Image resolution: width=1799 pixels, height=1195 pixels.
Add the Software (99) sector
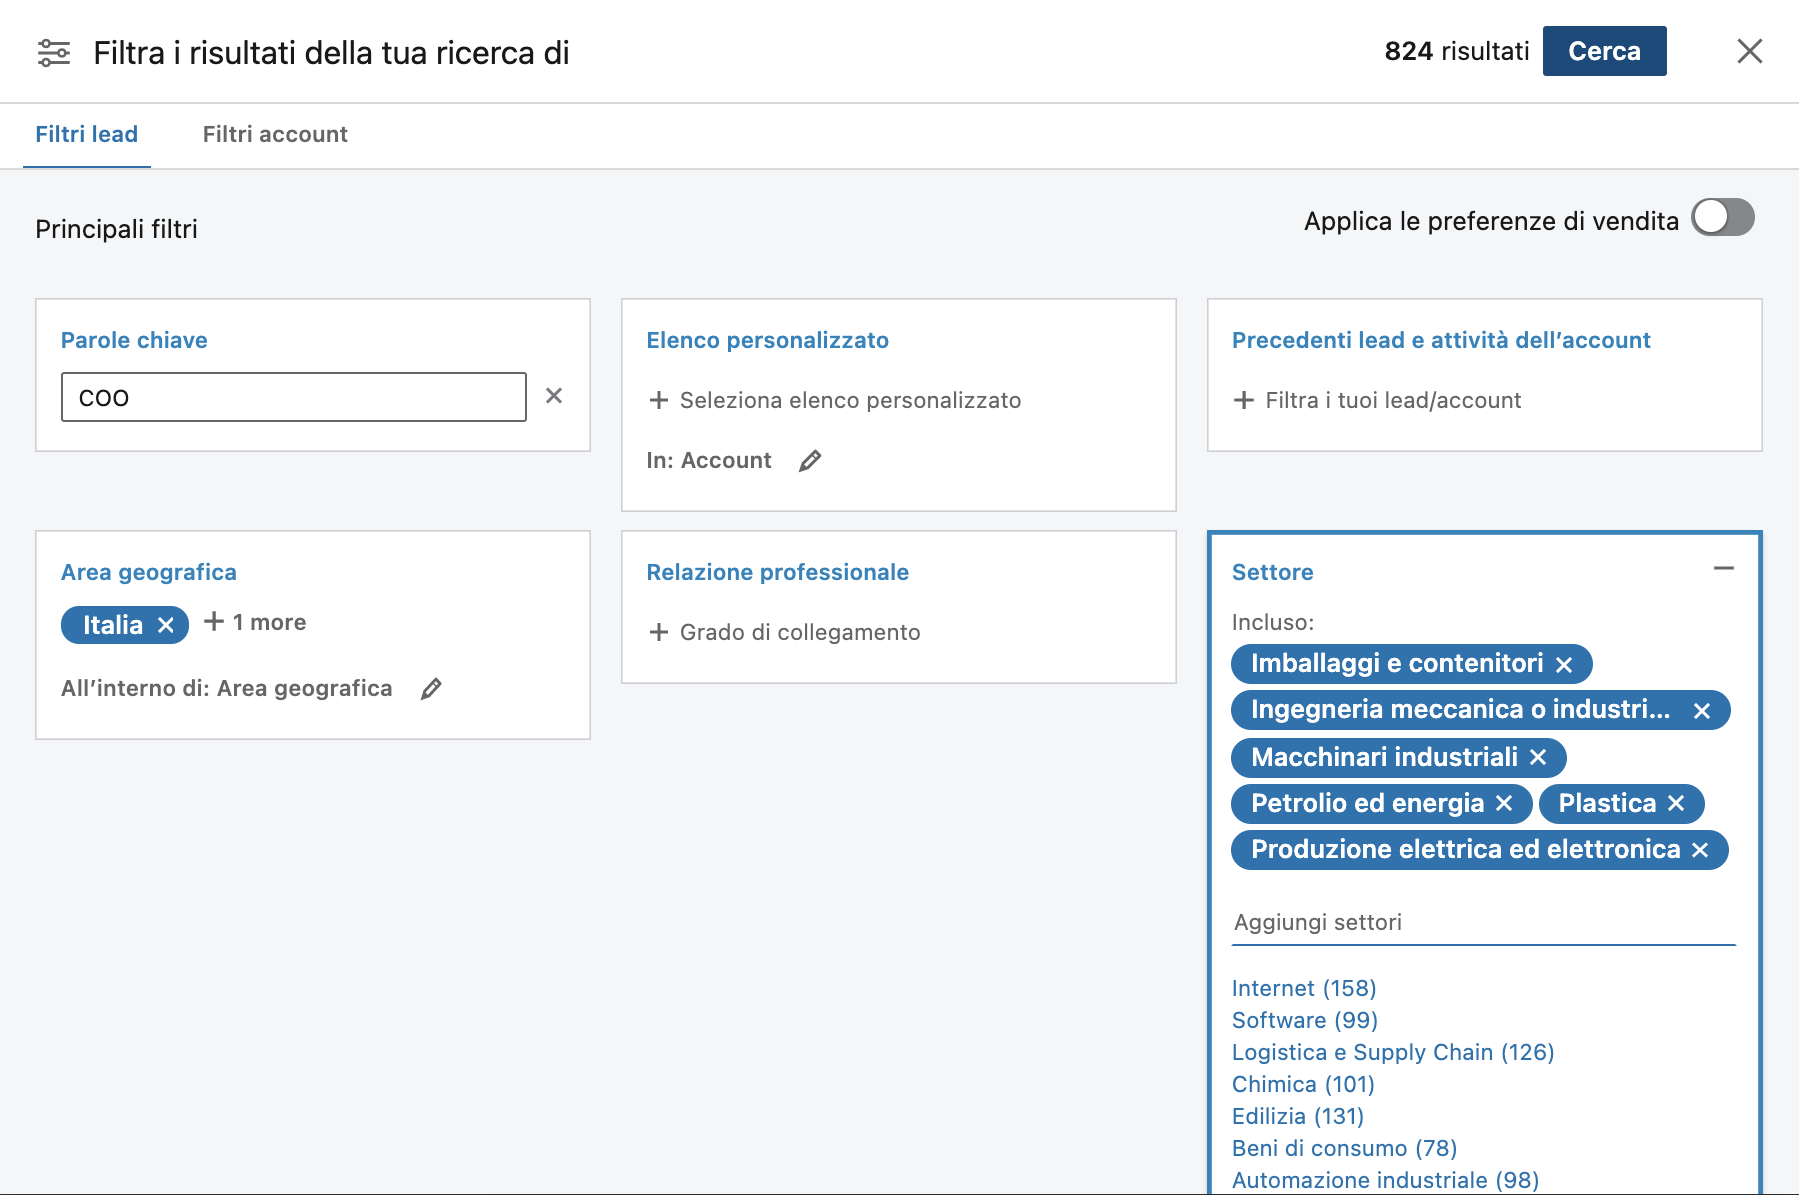(x=1305, y=1020)
